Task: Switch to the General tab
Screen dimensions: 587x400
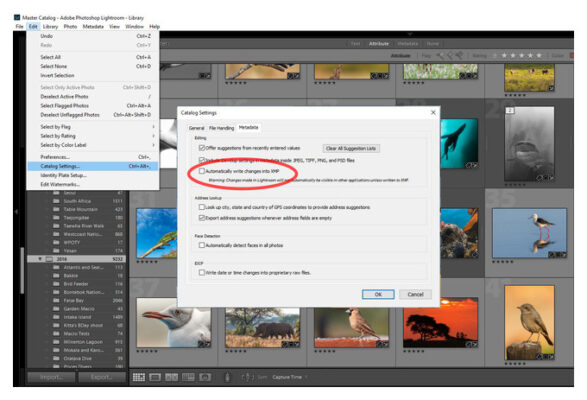Action: 197,128
